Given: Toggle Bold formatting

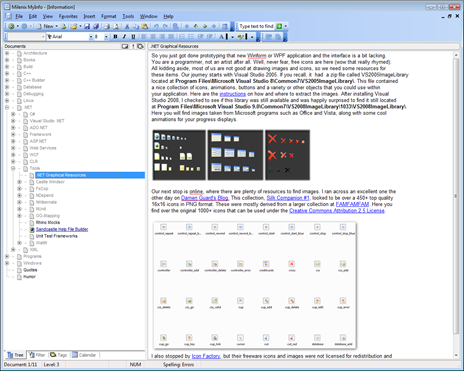Looking at the screenshot, I should tap(115, 37).
